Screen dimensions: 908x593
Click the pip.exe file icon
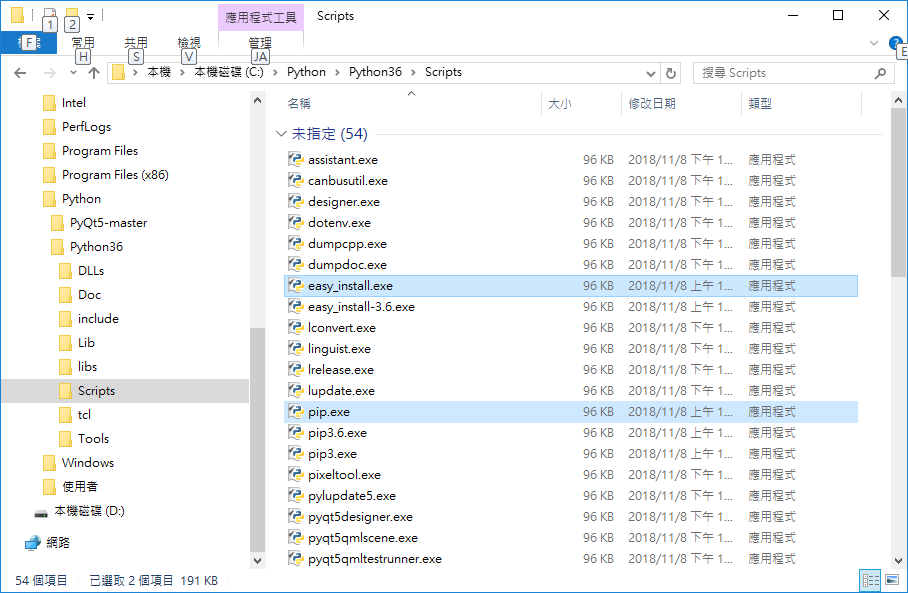[295, 412]
